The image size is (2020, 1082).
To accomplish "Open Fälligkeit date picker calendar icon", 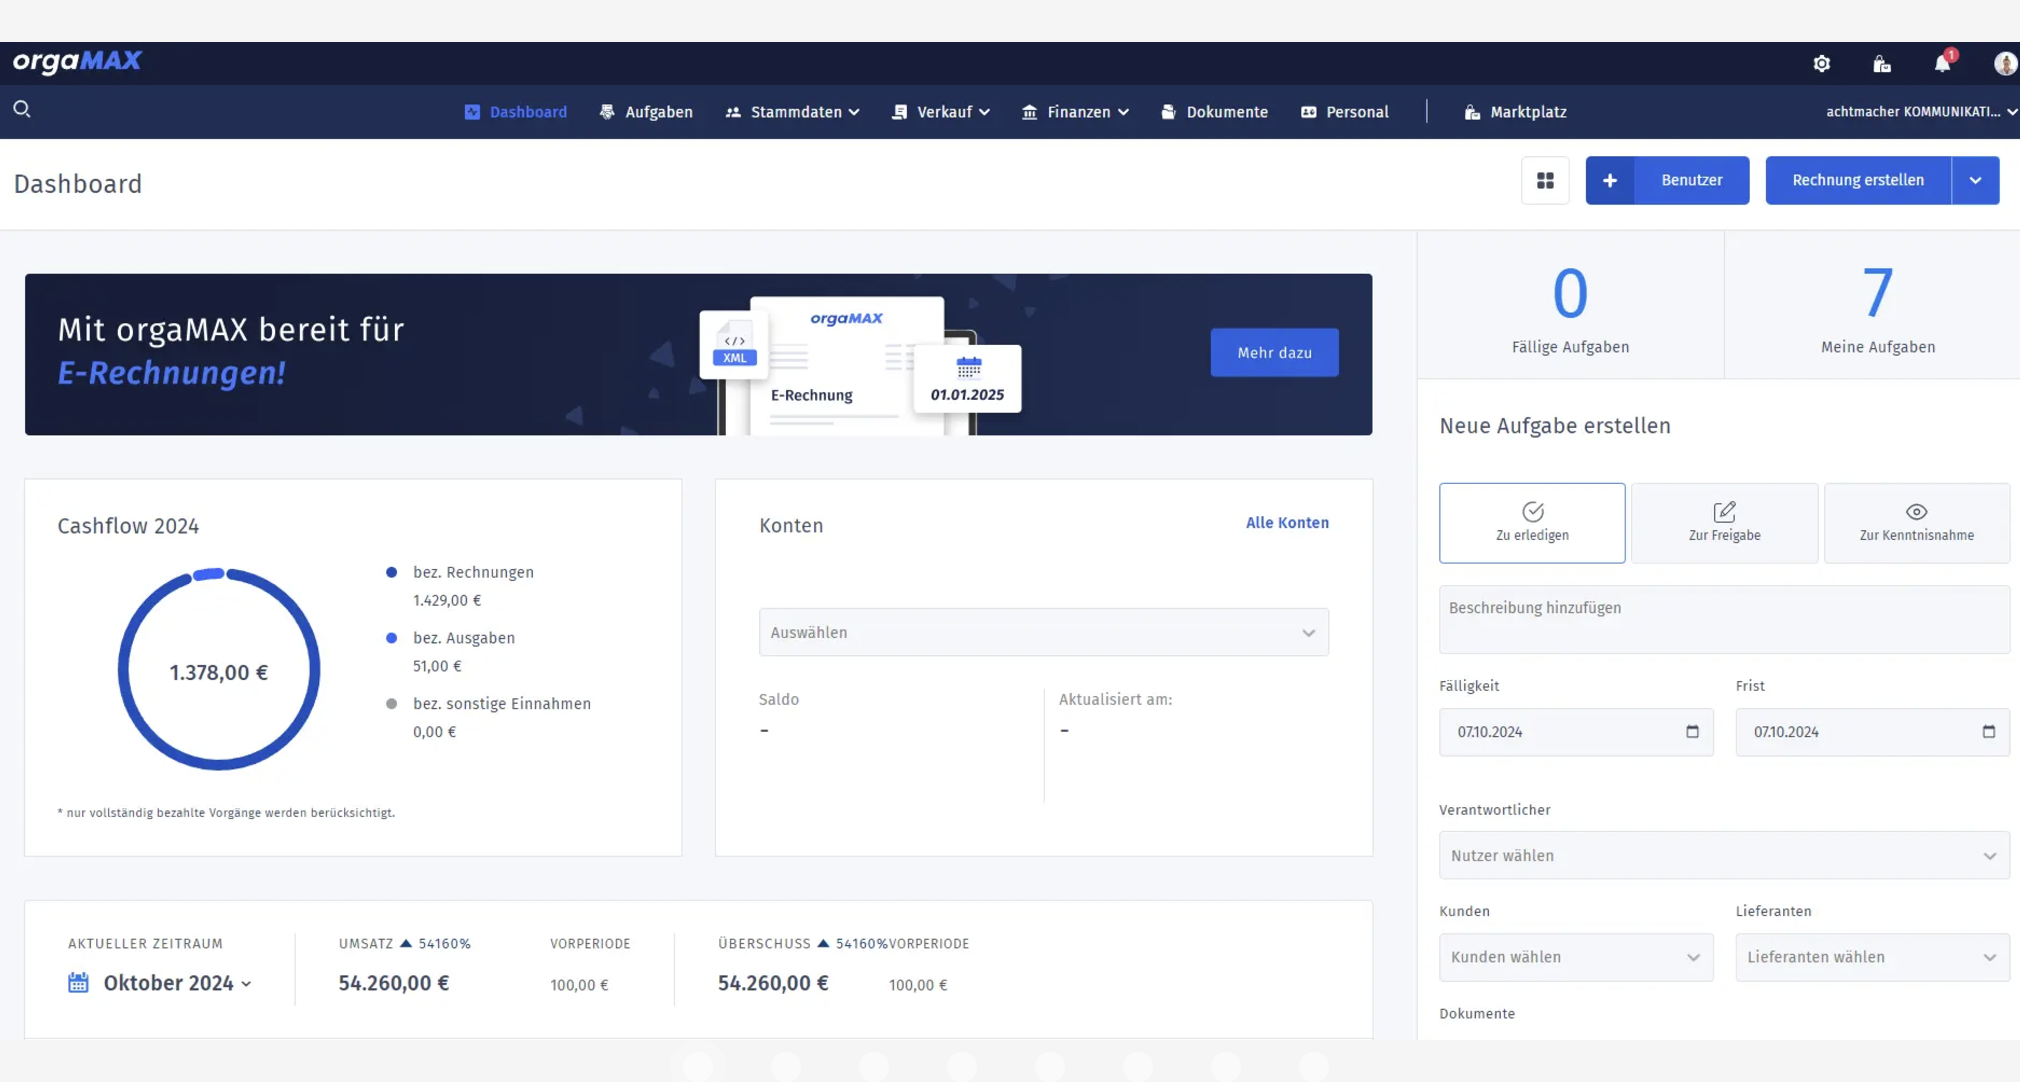I will coord(1692,731).
